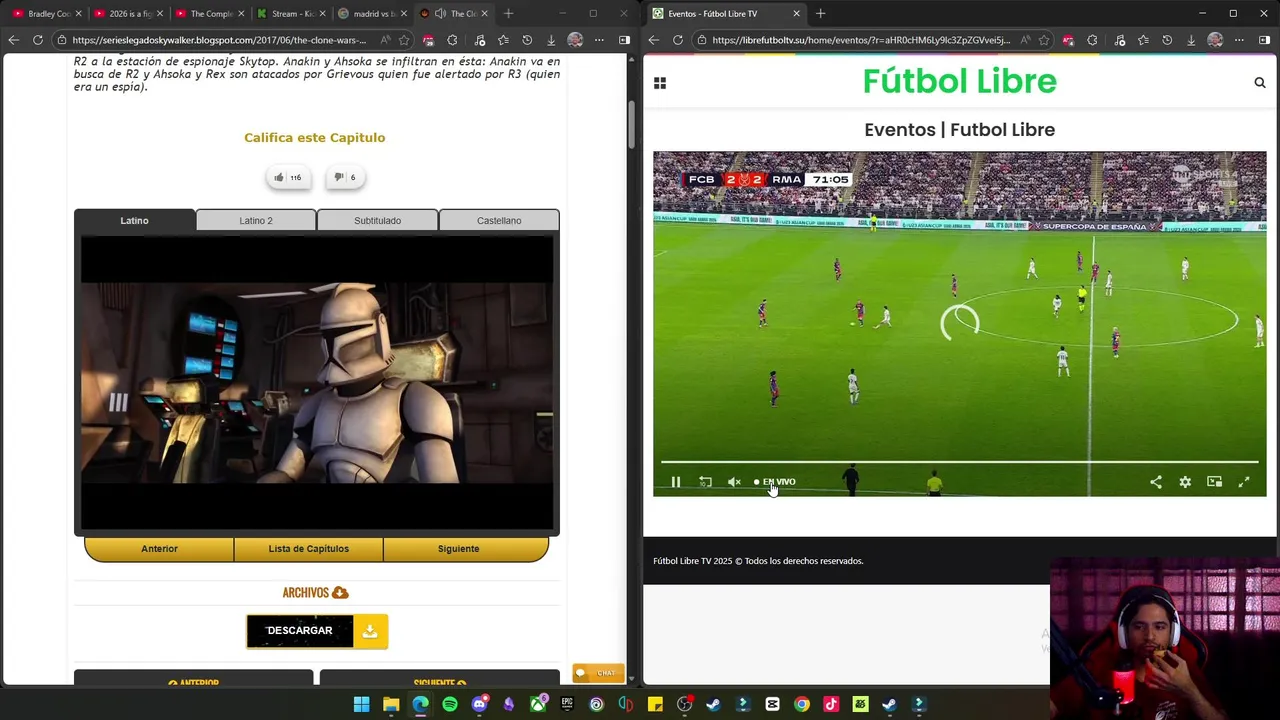
Task: Click the DESCARGAR download button
Action: click(317, 631)
